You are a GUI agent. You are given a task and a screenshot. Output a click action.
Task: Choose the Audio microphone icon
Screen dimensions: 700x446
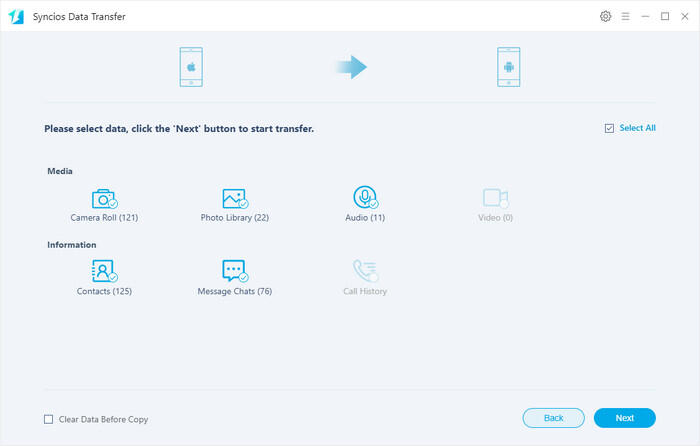click(365, 197)
